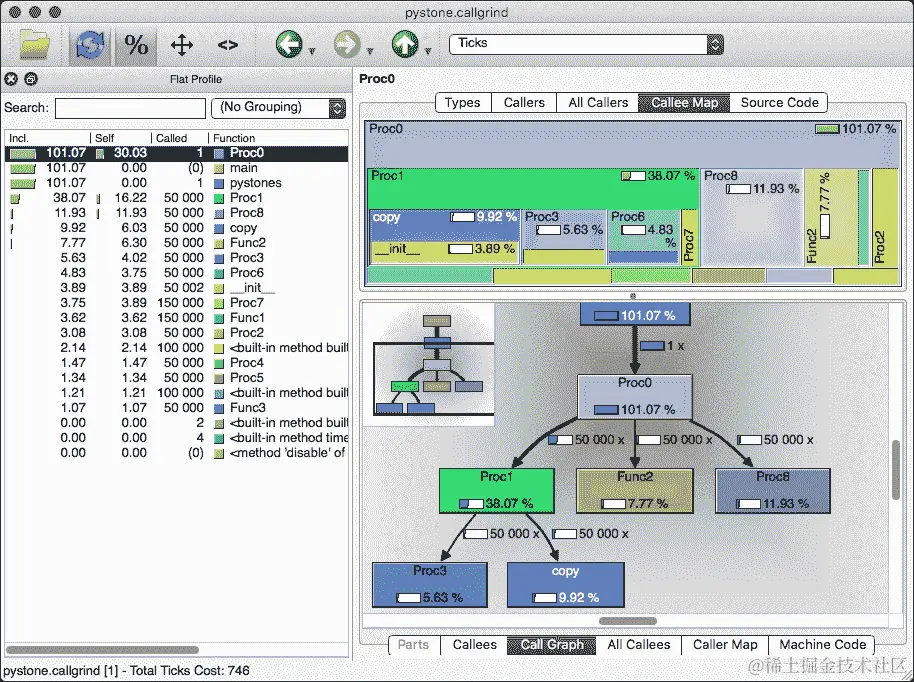Sort by the Self column header

pyautogui.click(x=121, y=138)
